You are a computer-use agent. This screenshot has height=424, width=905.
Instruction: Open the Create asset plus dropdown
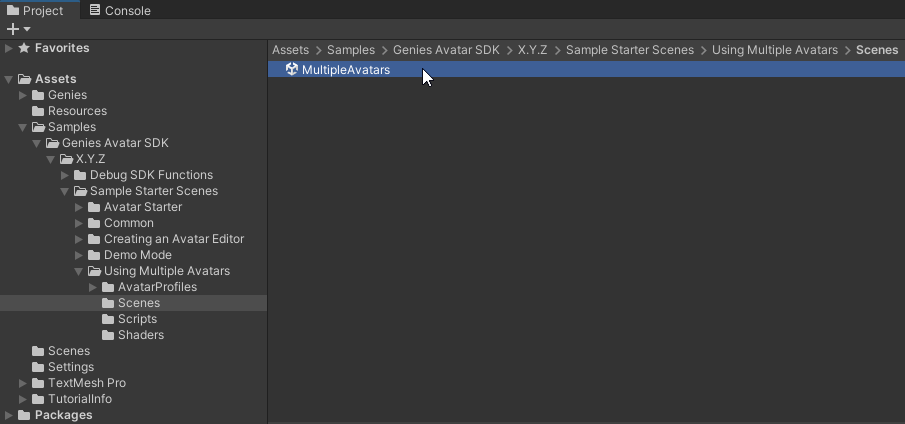click(18, 29)
